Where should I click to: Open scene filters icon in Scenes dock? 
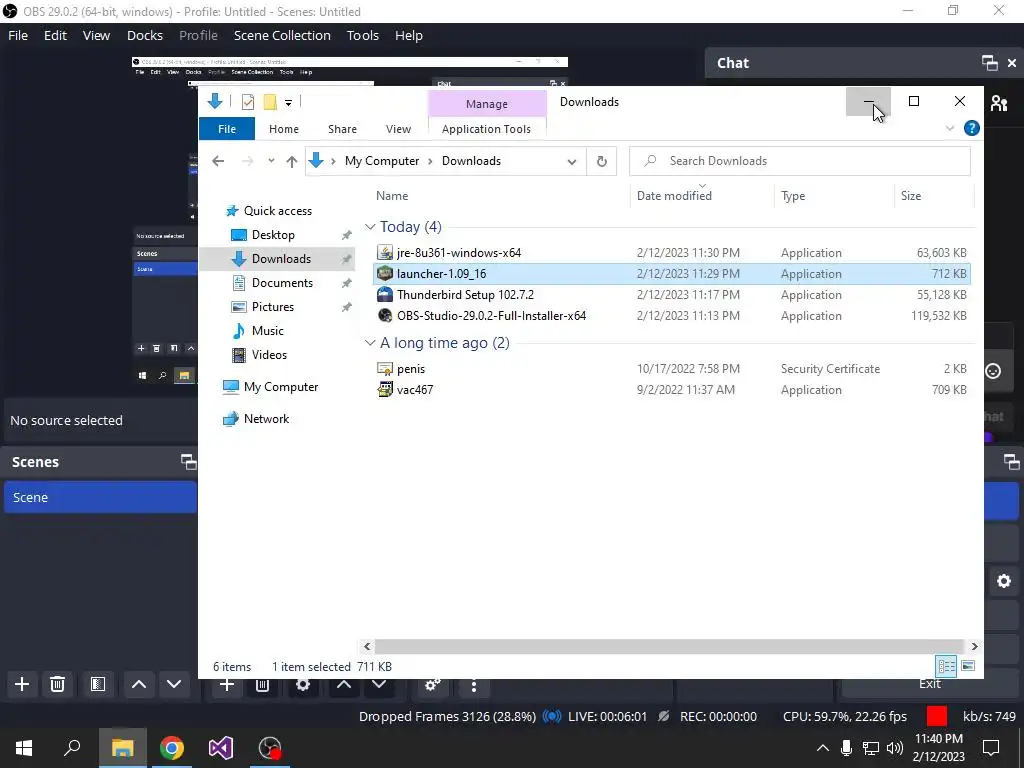(x=98, y=684)
